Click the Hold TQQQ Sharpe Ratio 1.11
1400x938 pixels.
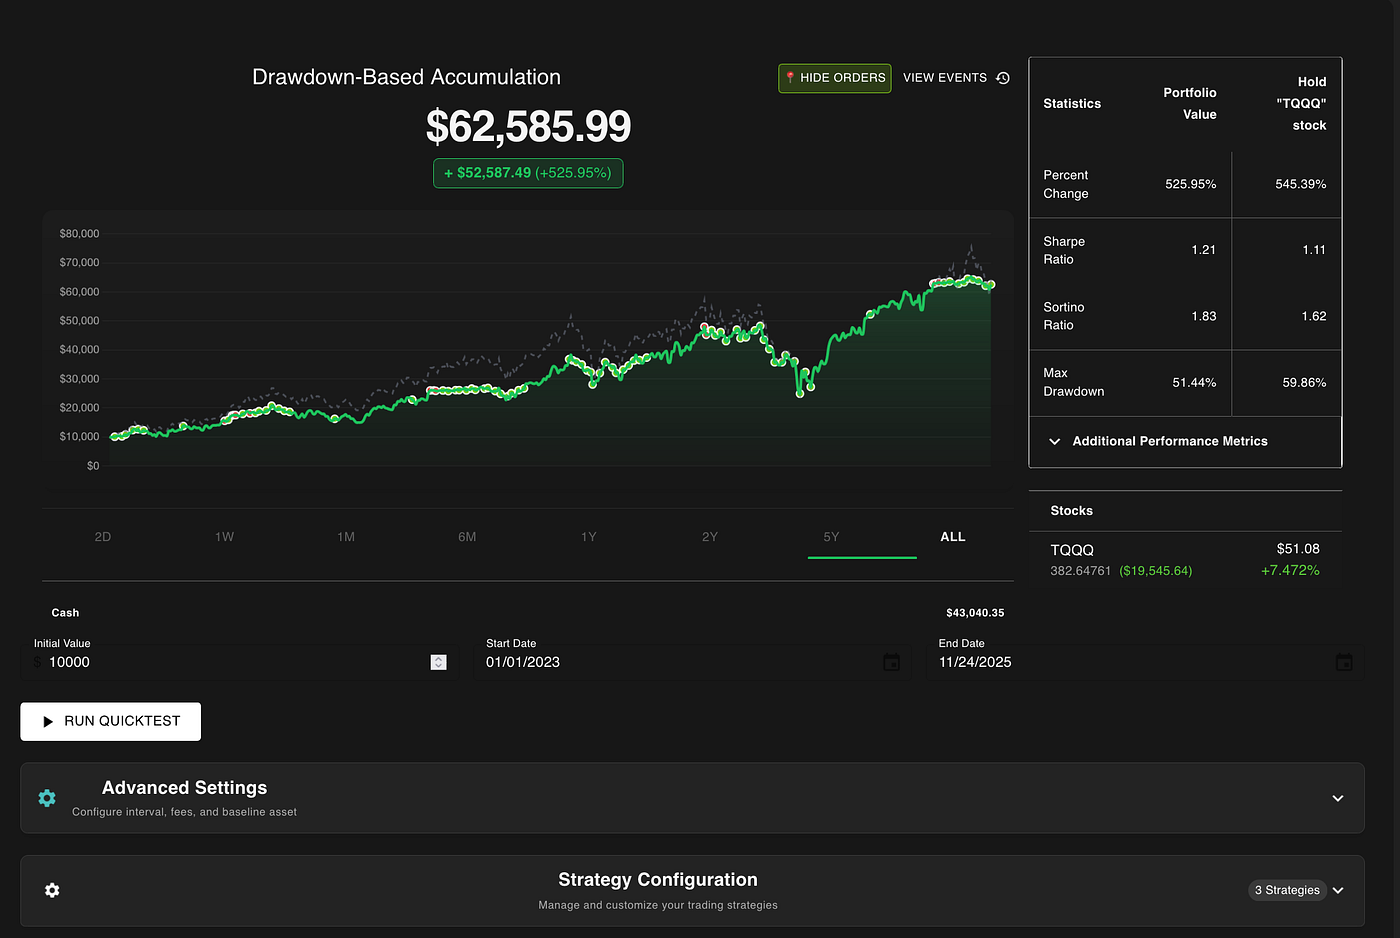click(x=1313, y=250)
